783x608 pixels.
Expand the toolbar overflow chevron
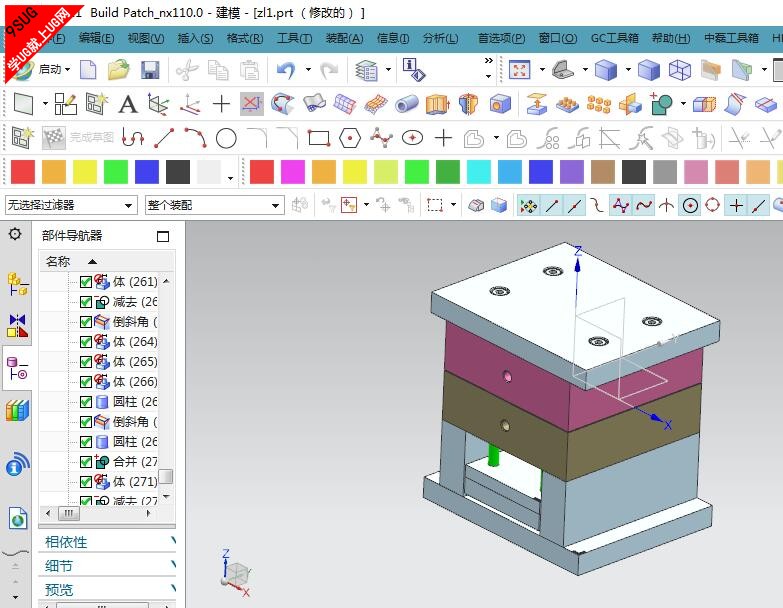pos(488,61)
